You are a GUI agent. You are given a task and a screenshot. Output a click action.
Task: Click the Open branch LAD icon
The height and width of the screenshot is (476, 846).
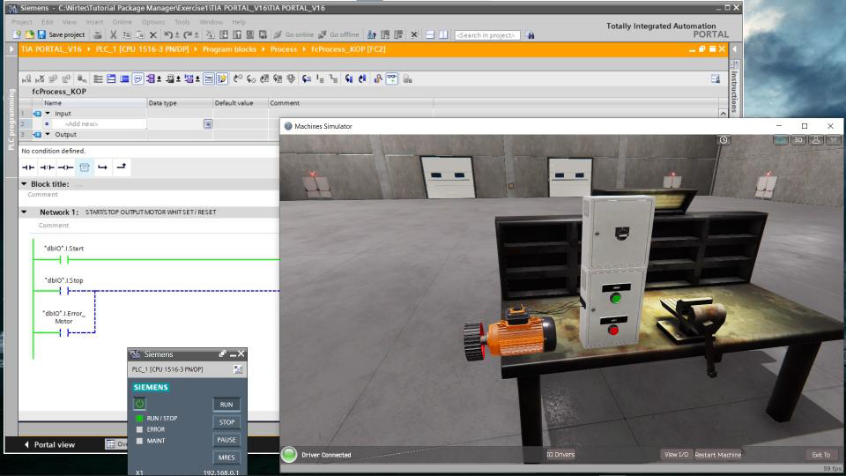click(x=103, y=167)
